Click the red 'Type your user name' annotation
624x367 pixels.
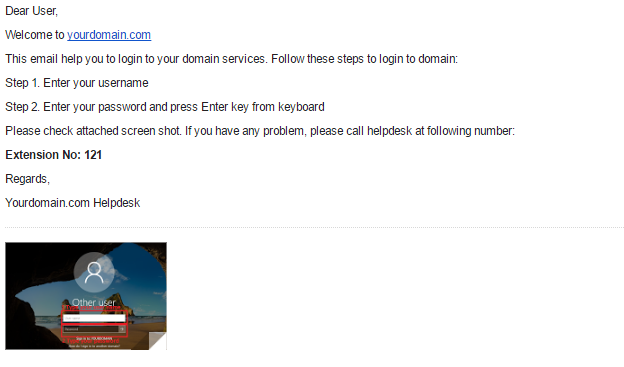91,307
